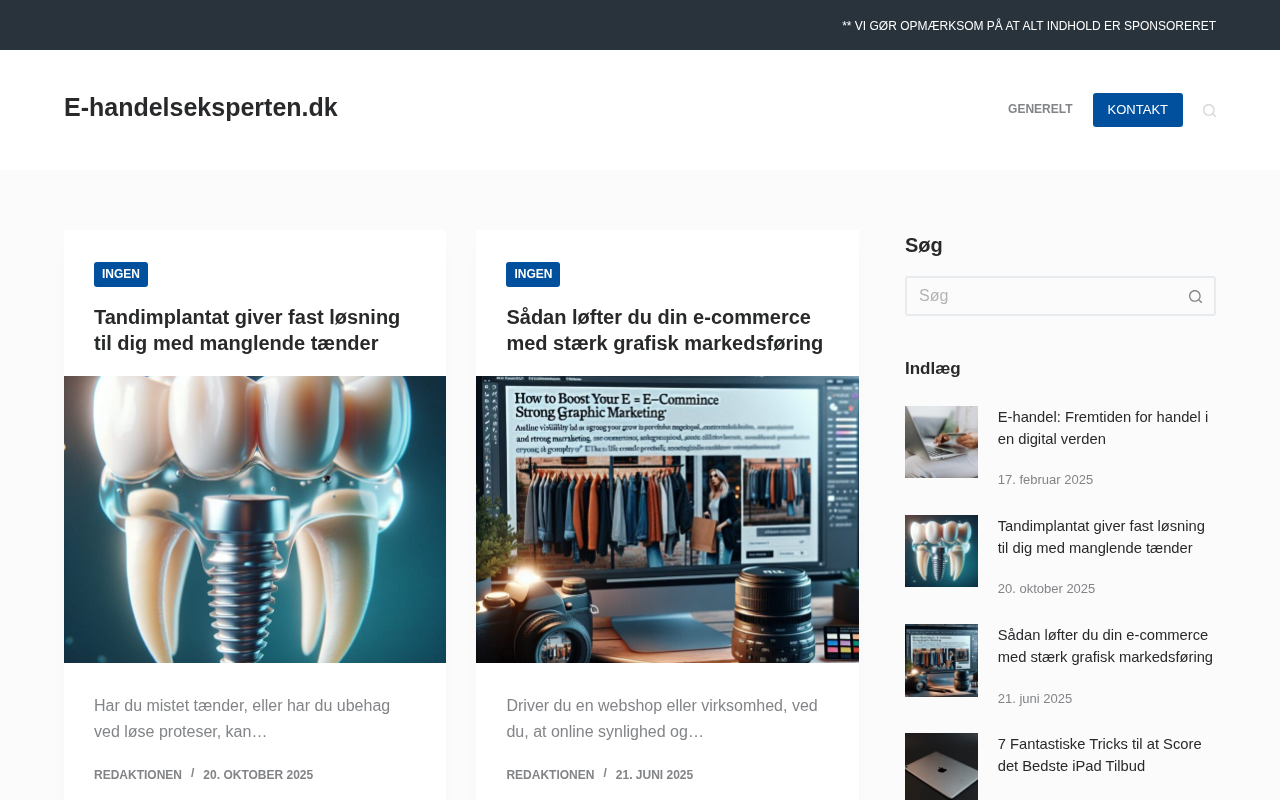Select the Ingen tag on e-commerce card
The image size is (1280, 800).
[533, 274]
